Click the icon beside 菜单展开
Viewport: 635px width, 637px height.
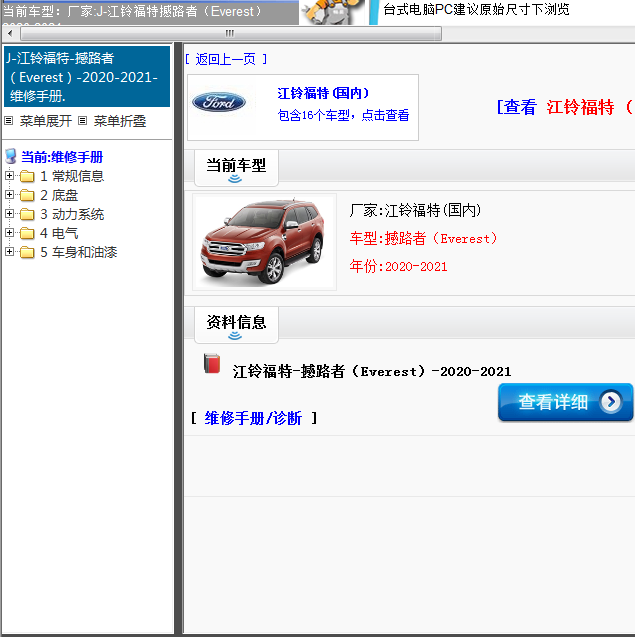9,120
